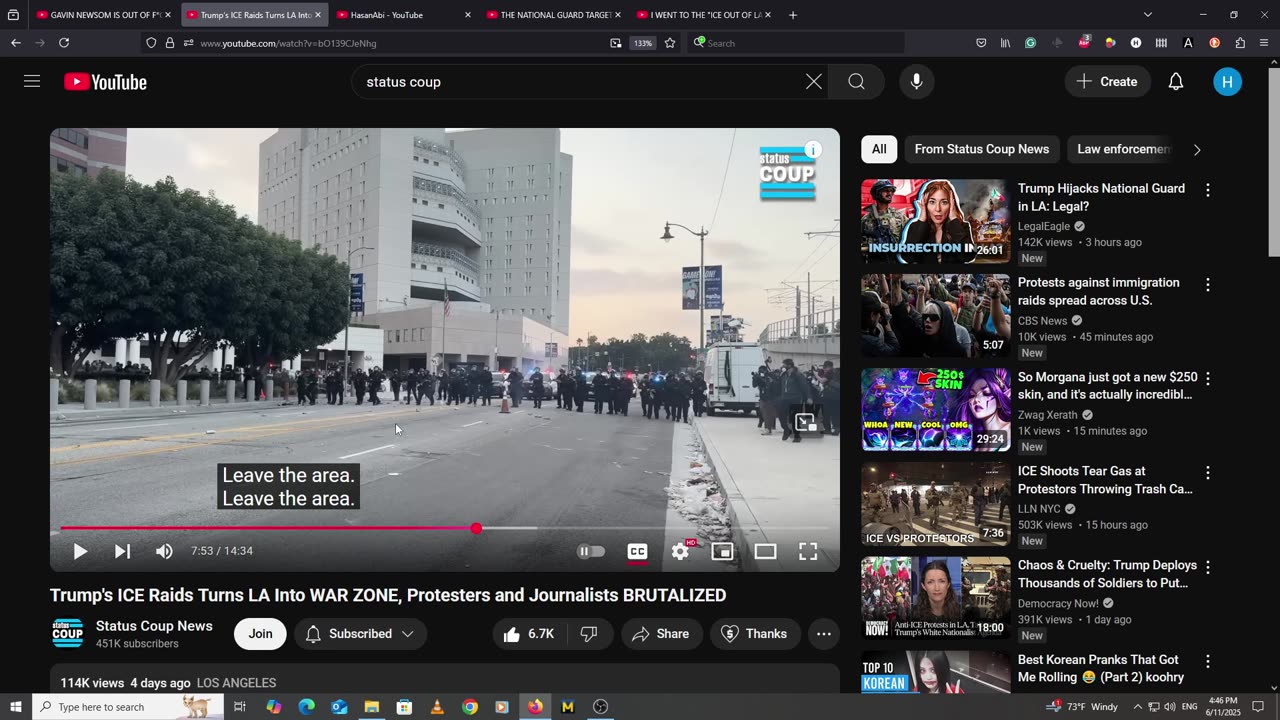Open the Status Coup News channel link
This screenshot has height=720, width=1280.
[154, 626]
